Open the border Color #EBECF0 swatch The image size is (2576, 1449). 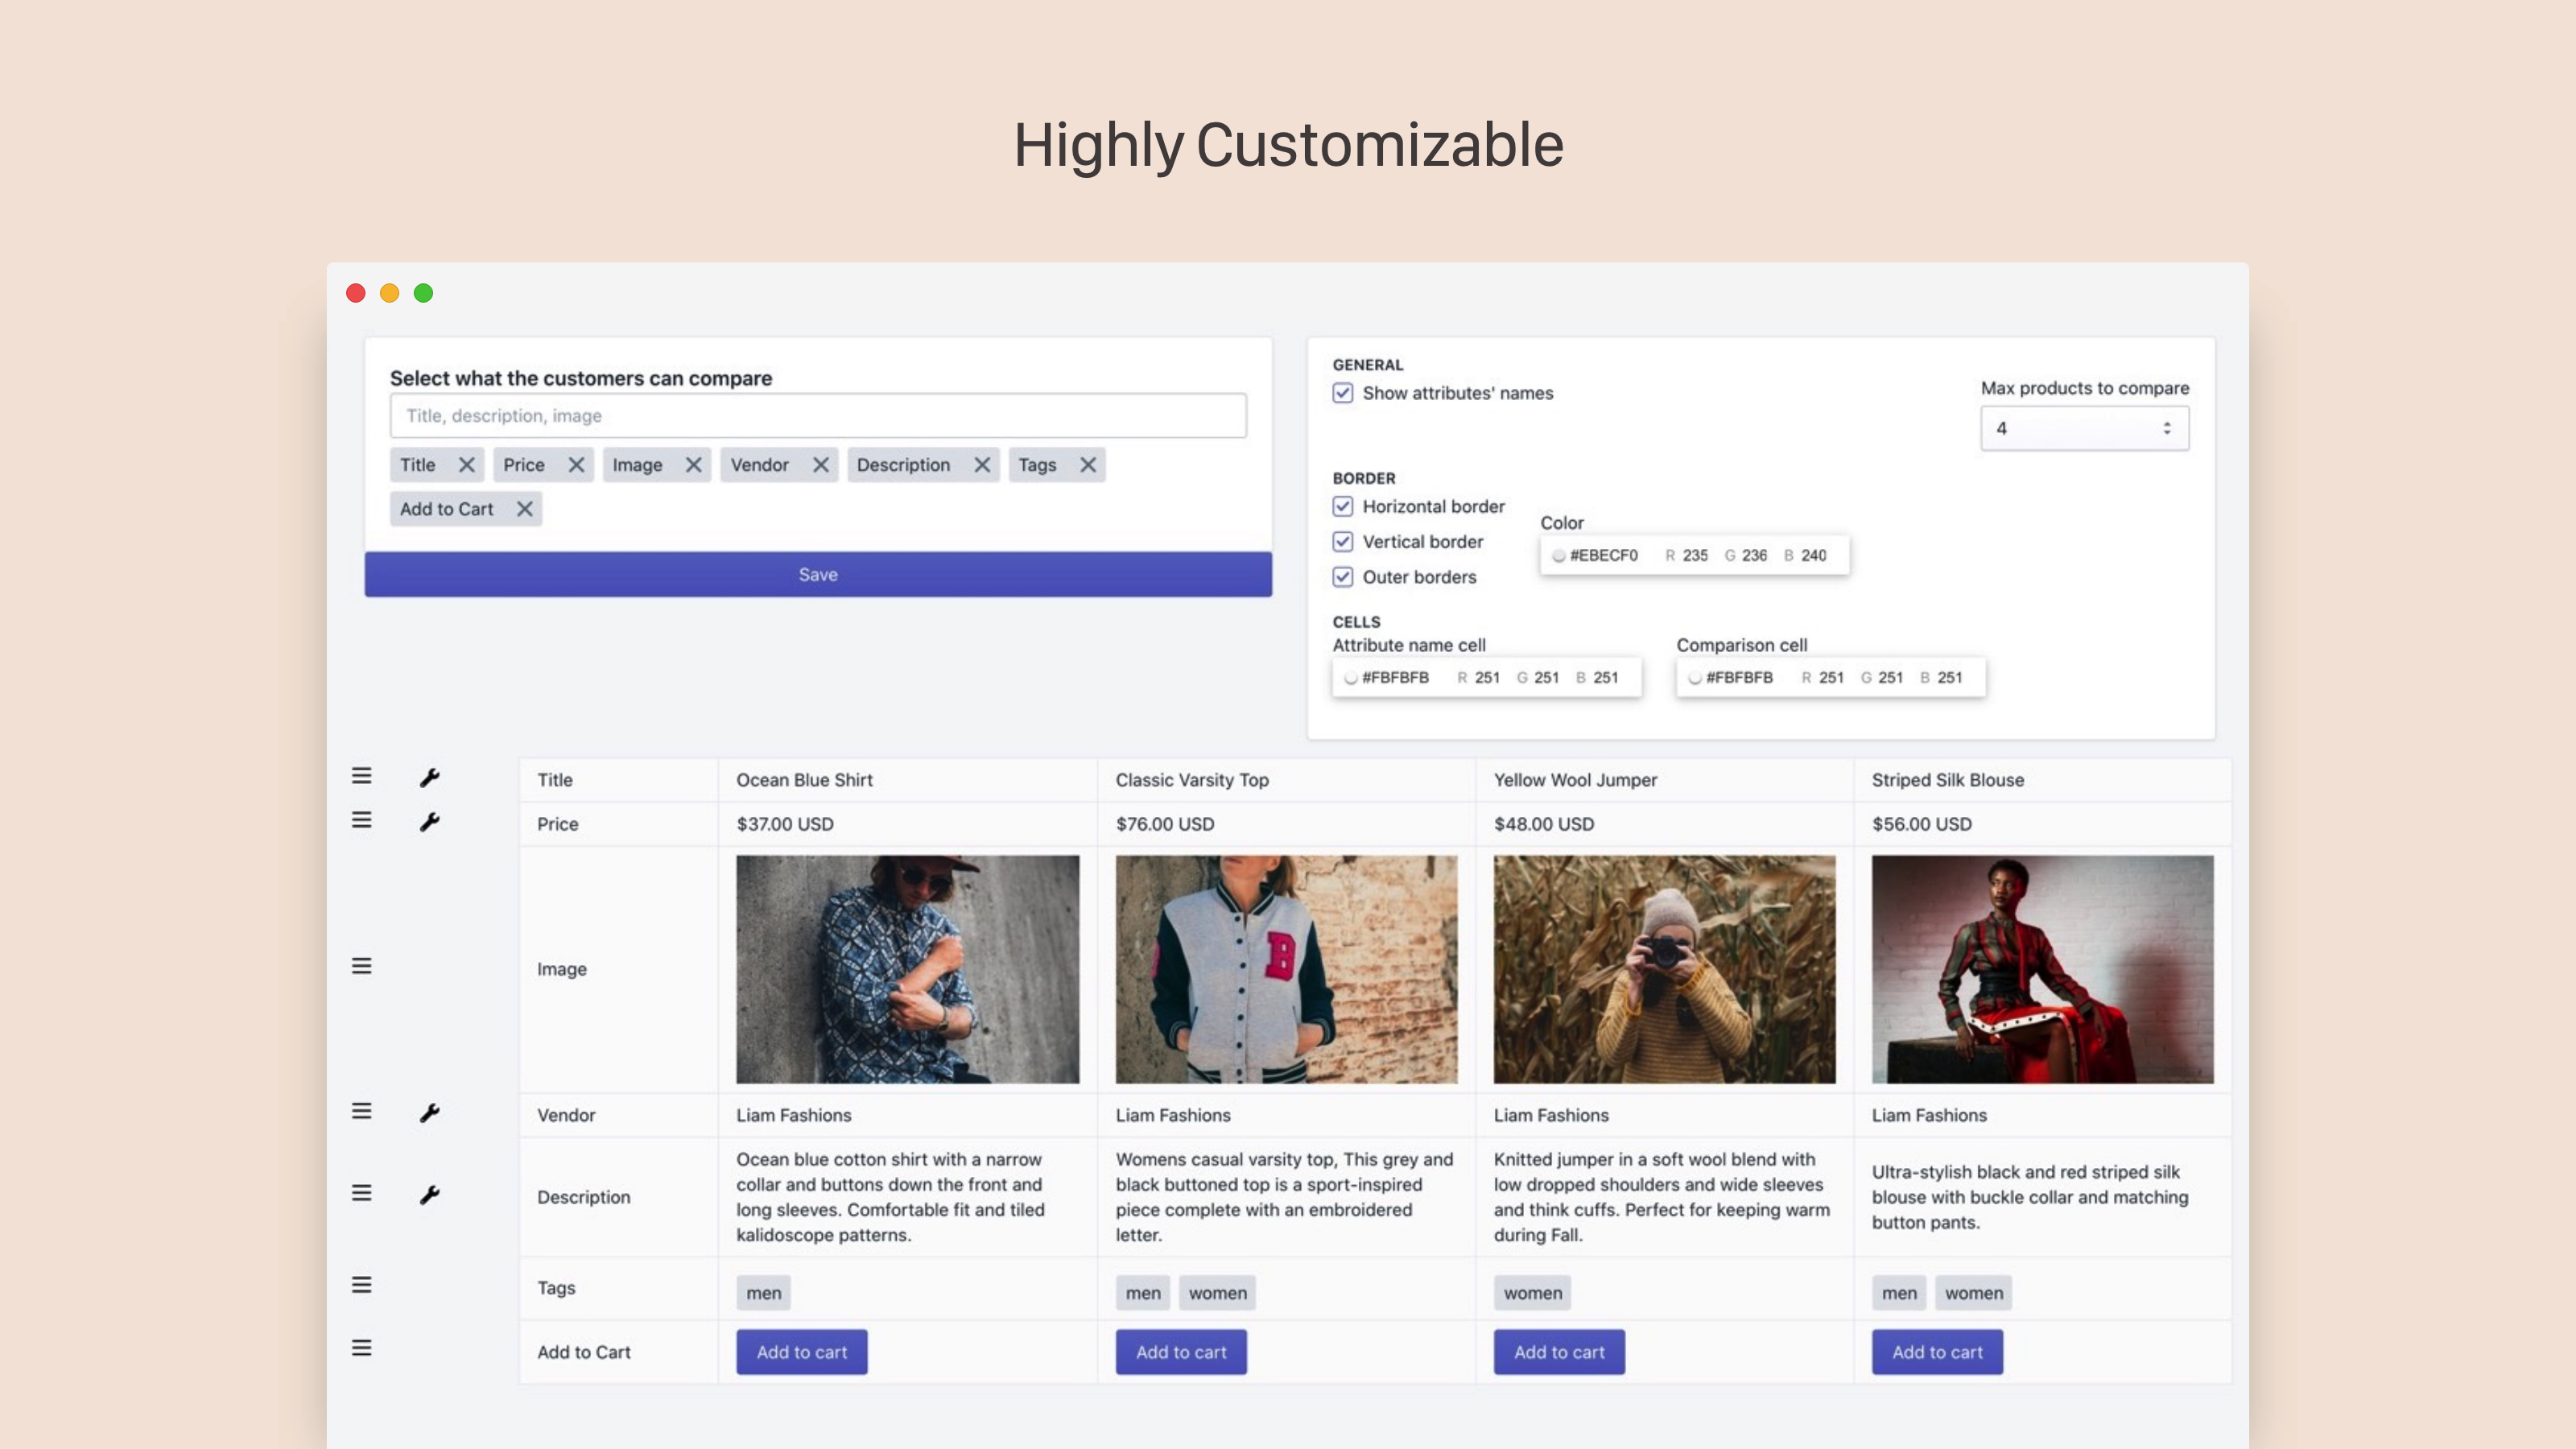tap(1558, 556)
